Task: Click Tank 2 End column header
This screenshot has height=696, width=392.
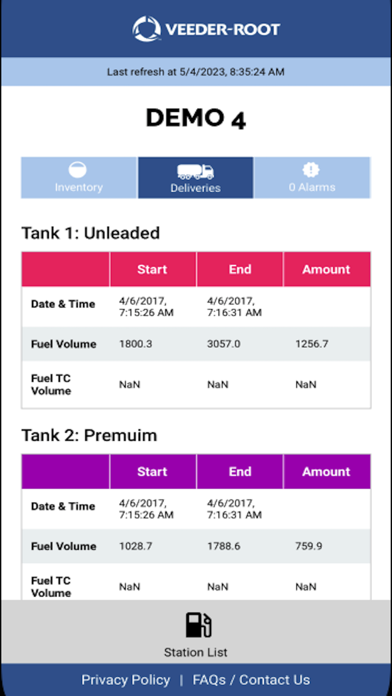Action: click(x=240, y=471)
